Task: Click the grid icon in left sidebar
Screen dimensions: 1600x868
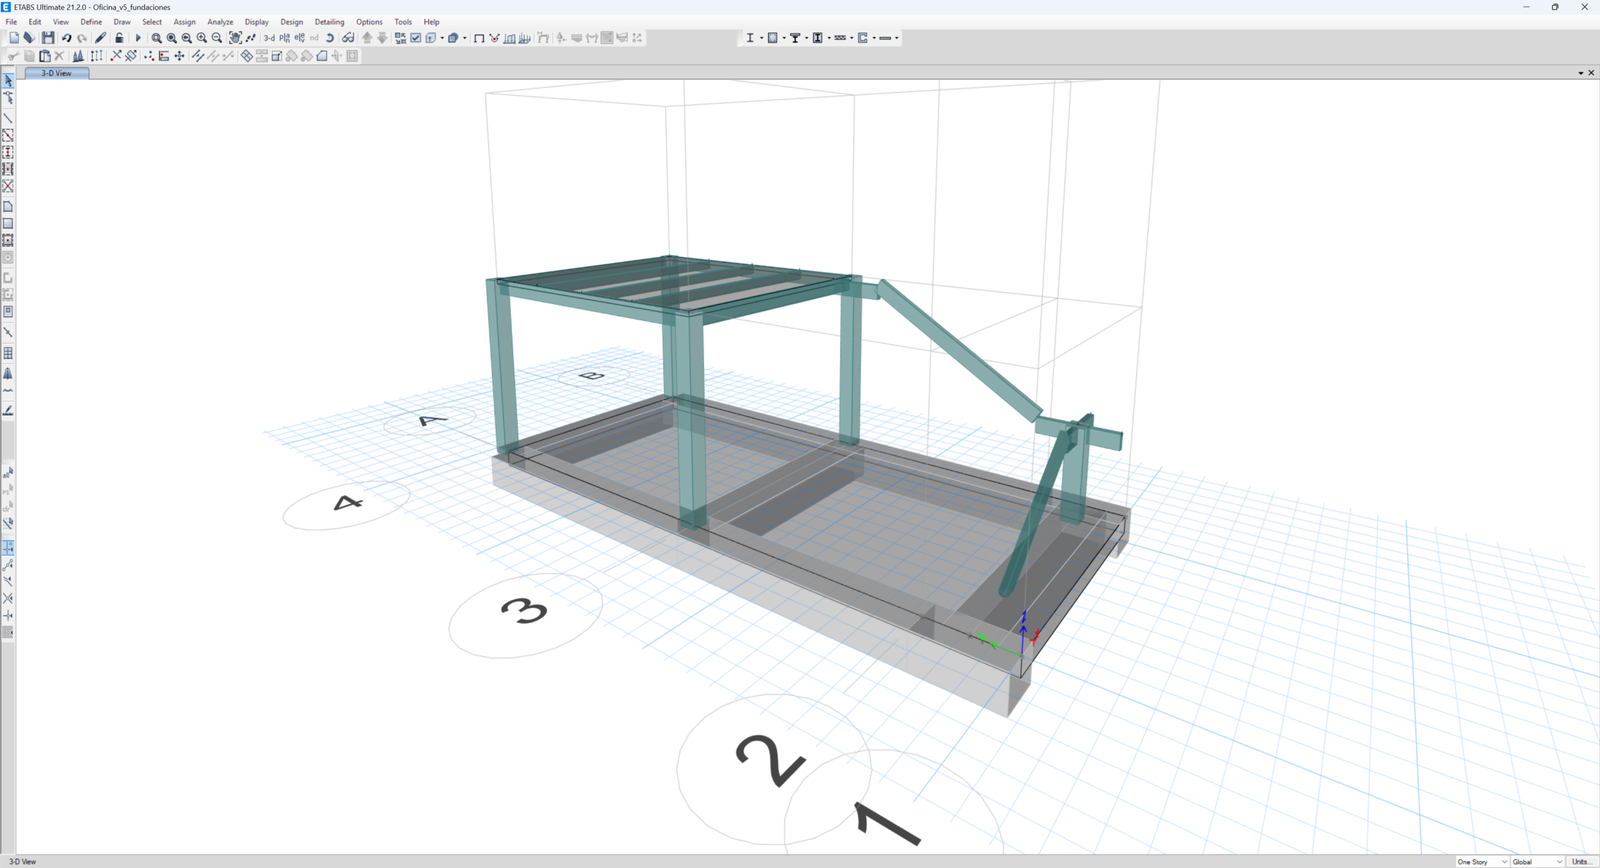Action: [x=8, y=353]
